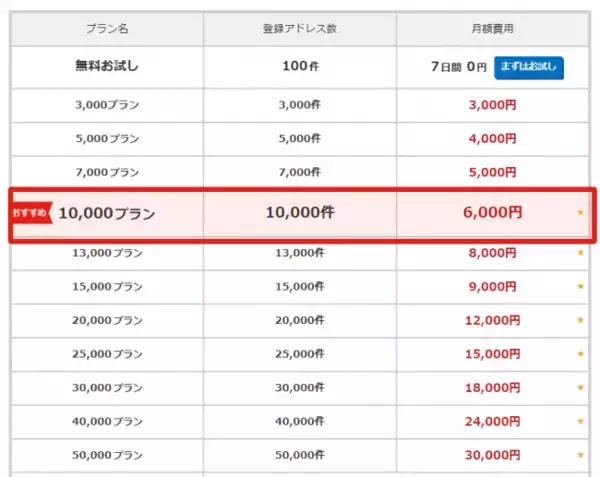Select the star beside the 24,000円 price

pos(580,423)
